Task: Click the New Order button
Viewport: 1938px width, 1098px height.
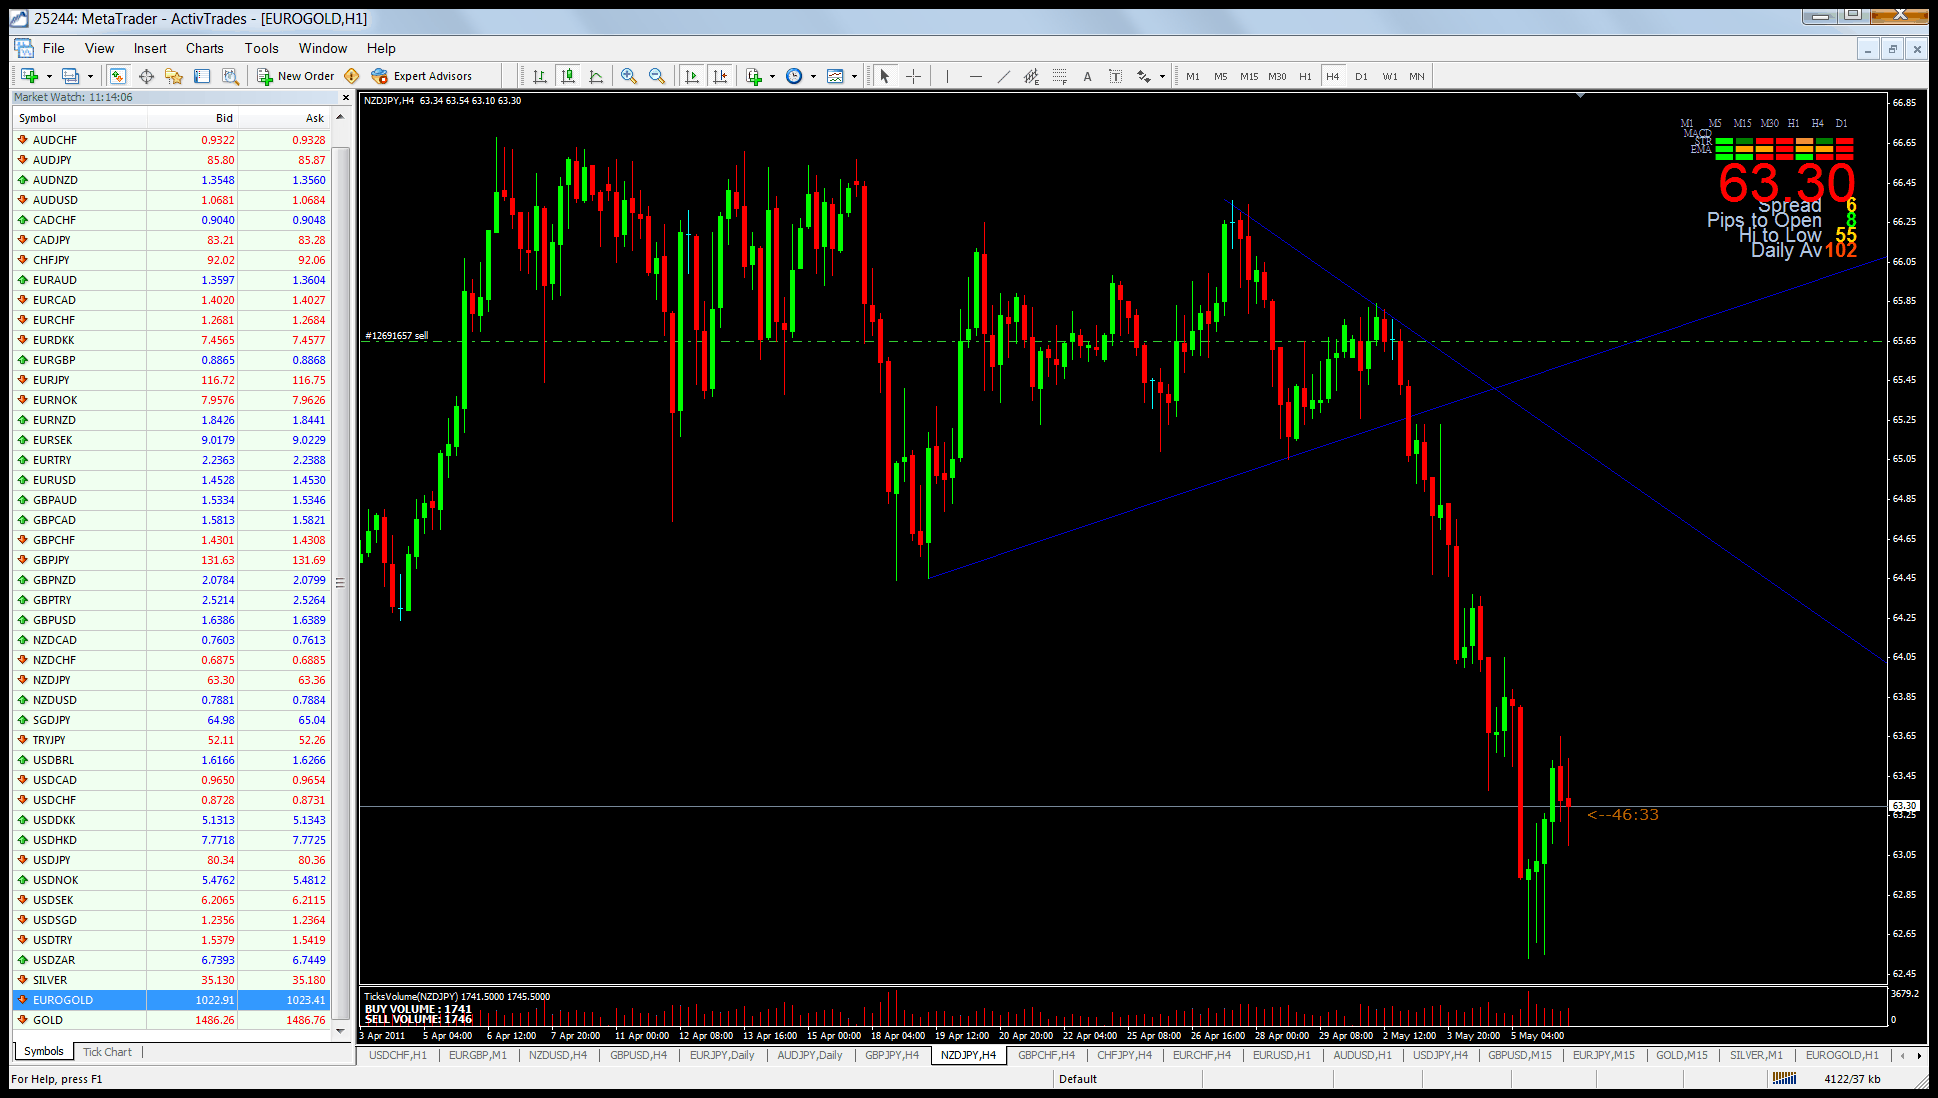Action: click(x=296, y=76)
